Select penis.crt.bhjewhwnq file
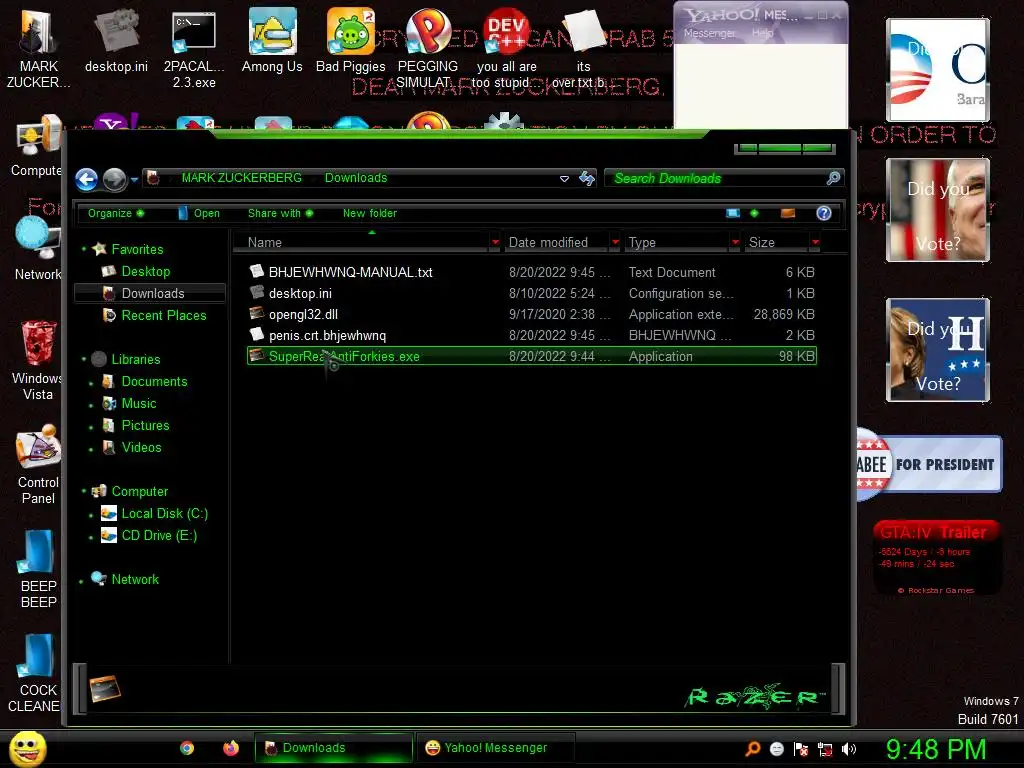Screen dimensions: 1024x768 pos(532,335)
